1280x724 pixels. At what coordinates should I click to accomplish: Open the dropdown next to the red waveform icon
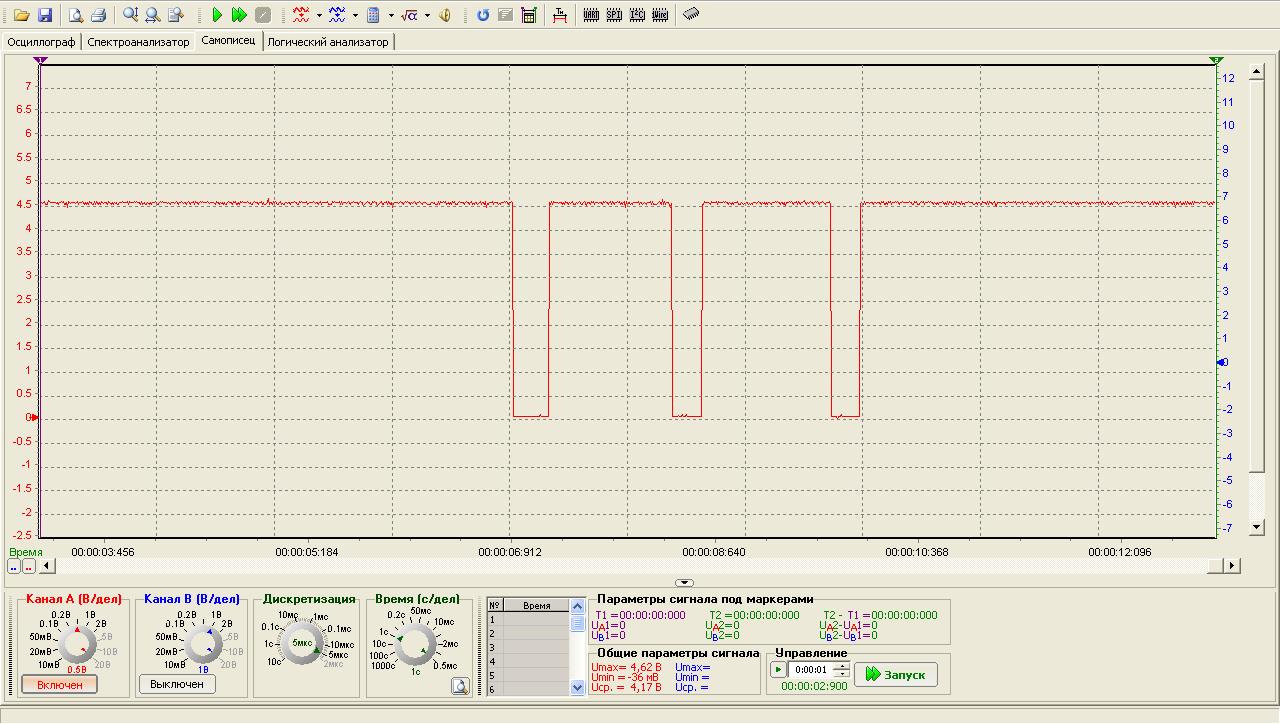319,15
